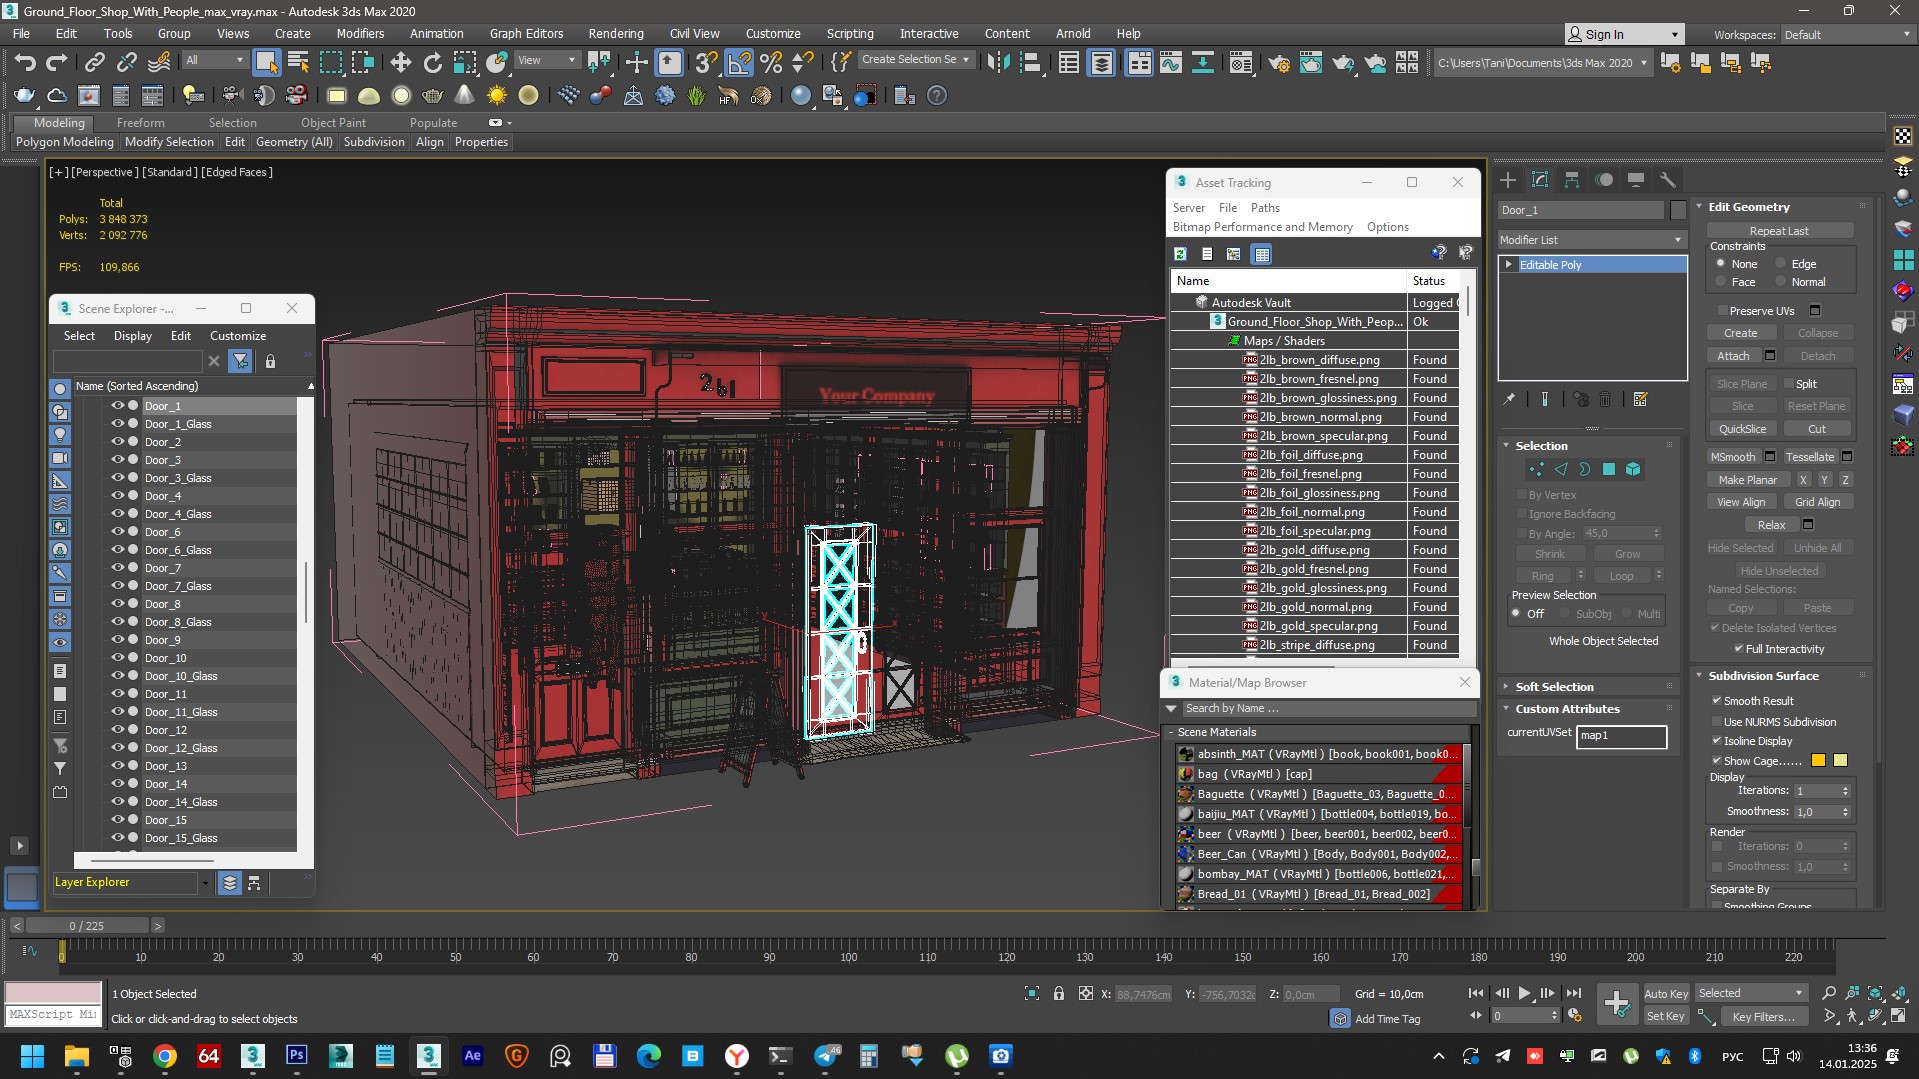Click the Sign In button
Viewport: 1919px width, 1079px height.
1624,35
